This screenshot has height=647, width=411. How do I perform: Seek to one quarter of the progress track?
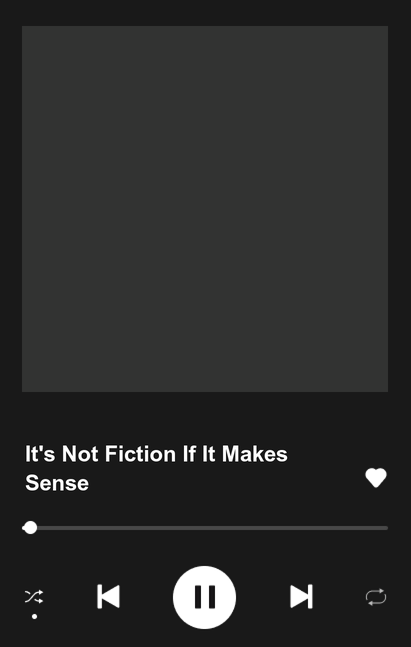pyautogui.click(x=113, y=528)
